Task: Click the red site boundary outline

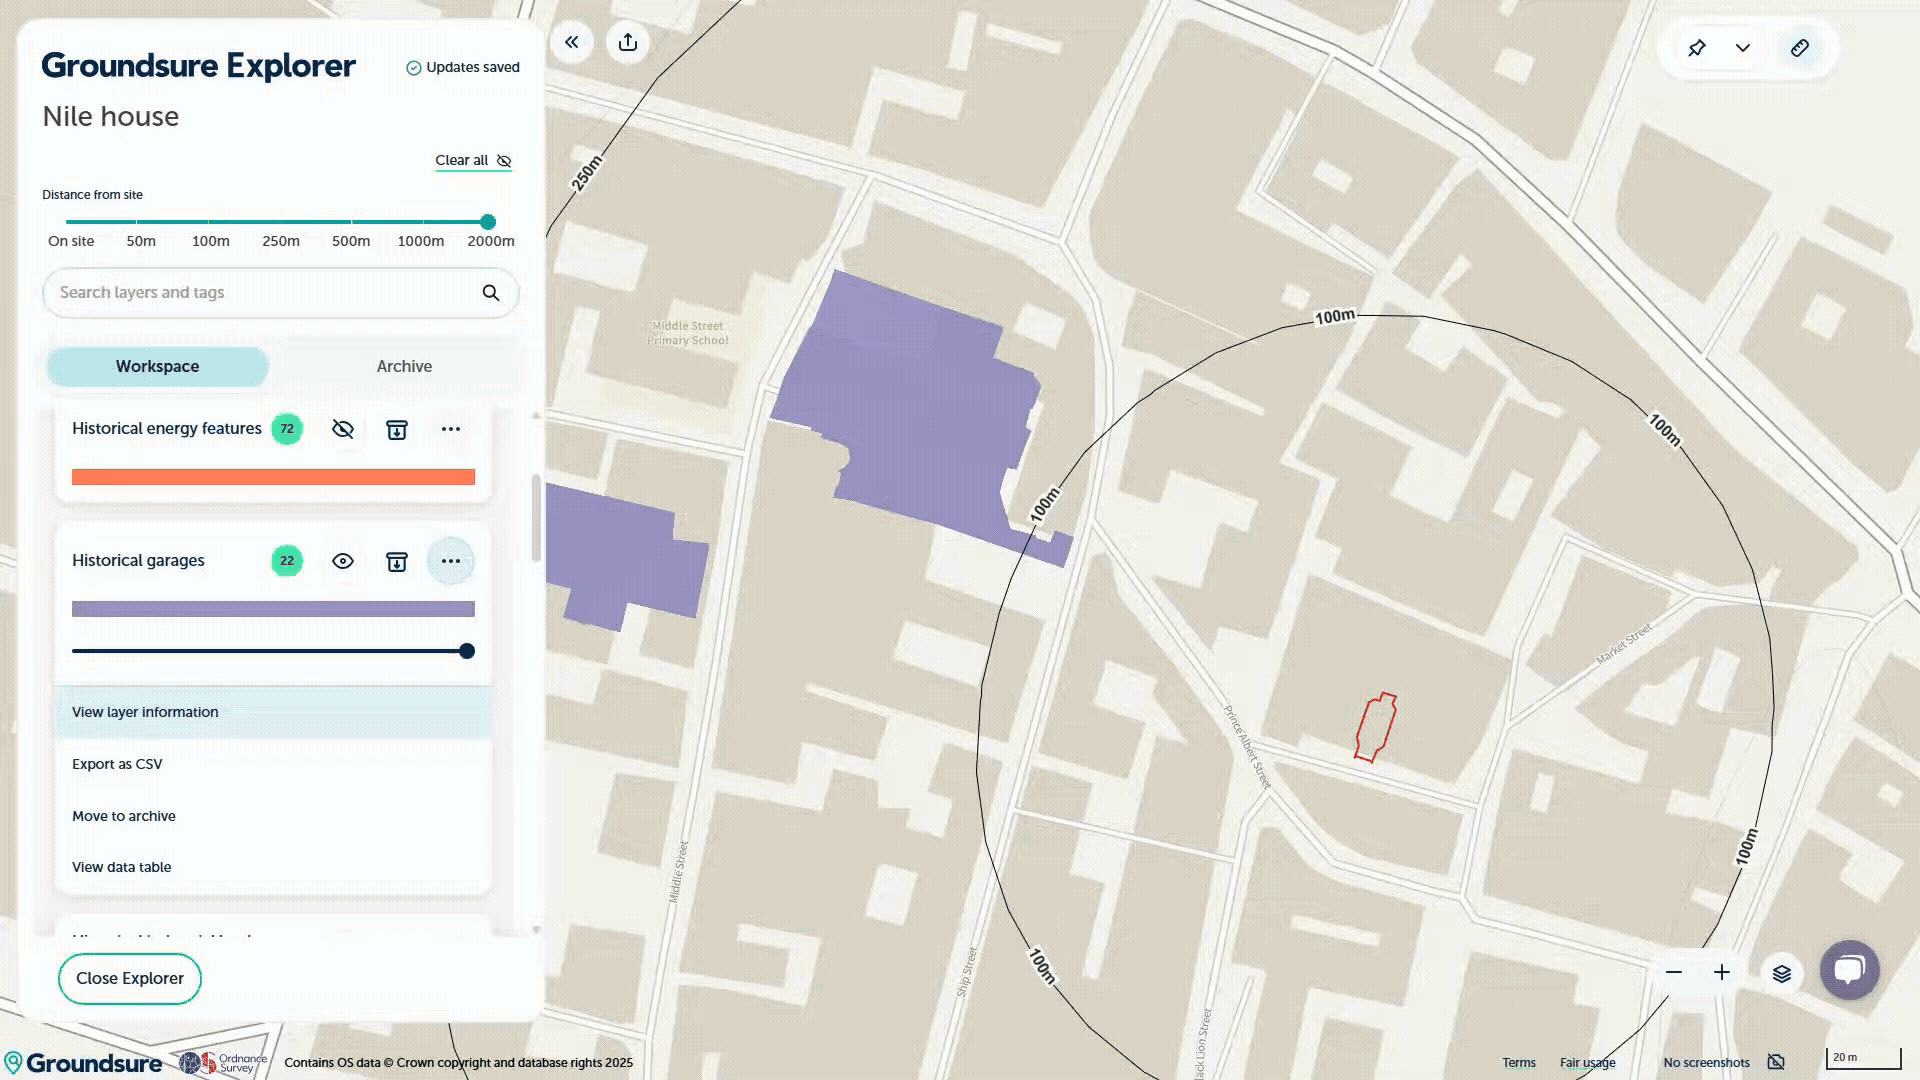Action: tap(1375, 727)
